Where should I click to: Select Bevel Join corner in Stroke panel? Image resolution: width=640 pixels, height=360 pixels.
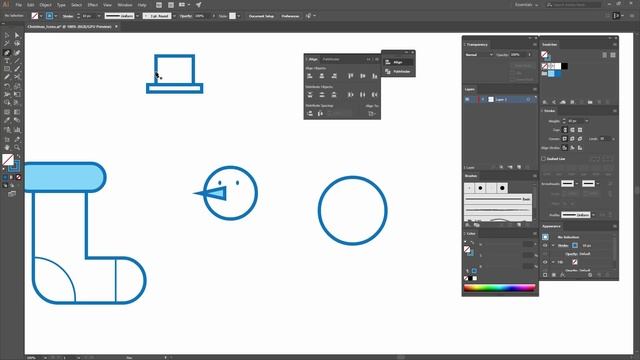tap(580, 139)
